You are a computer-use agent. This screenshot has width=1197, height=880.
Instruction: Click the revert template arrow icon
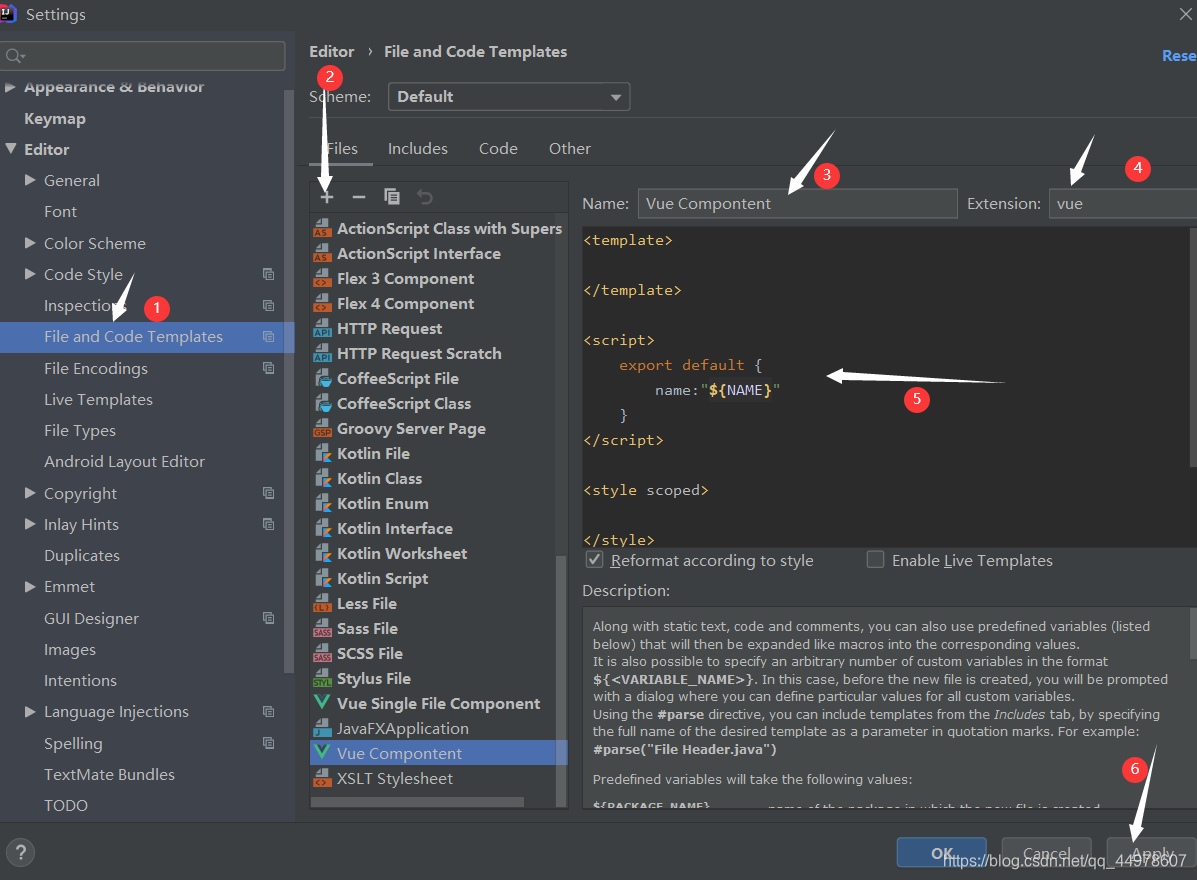pos(424,198)
